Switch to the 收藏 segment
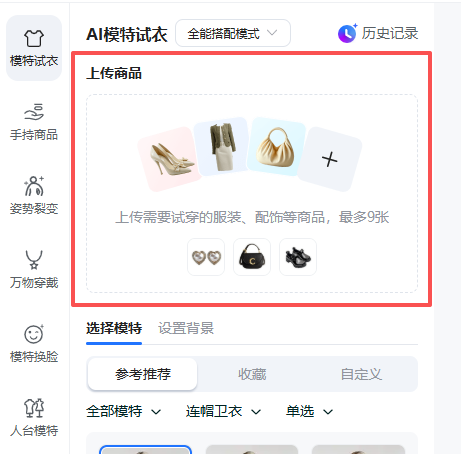Screen dimensions: 461x454 (x=252, y=374)
